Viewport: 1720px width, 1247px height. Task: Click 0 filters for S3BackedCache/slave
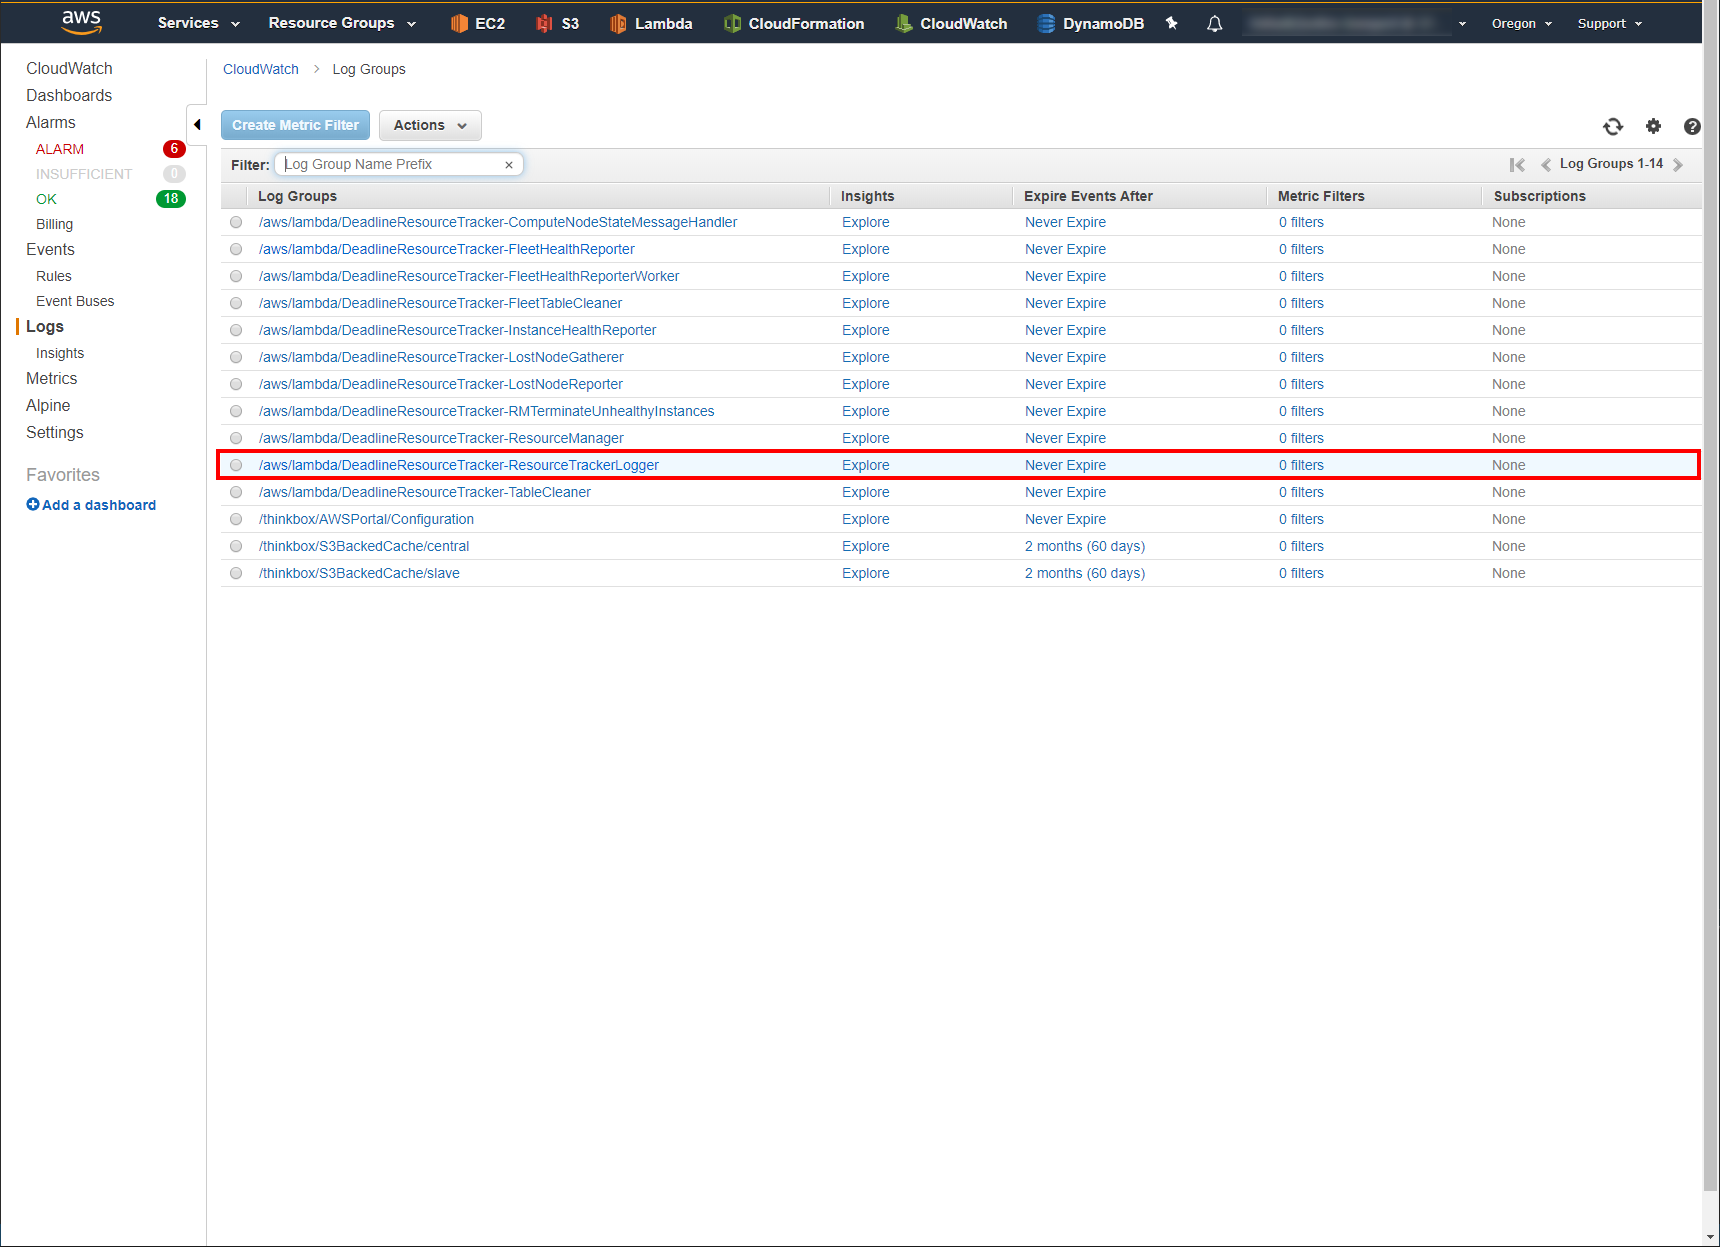click(1301, 573)
